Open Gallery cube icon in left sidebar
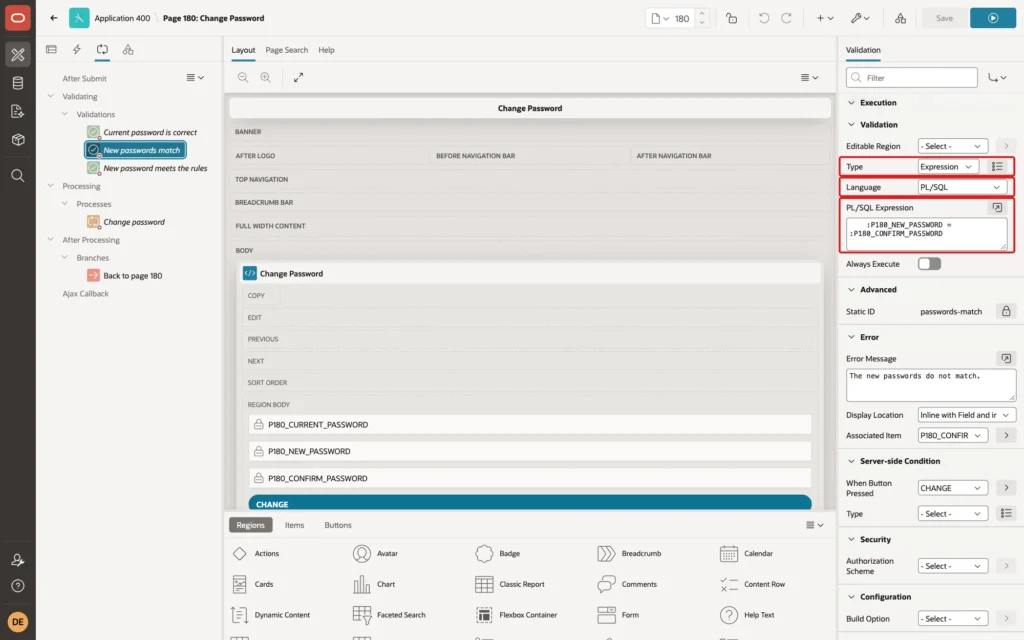The height and width of the screenshot is (640, 1024). (x=18, y=140)
